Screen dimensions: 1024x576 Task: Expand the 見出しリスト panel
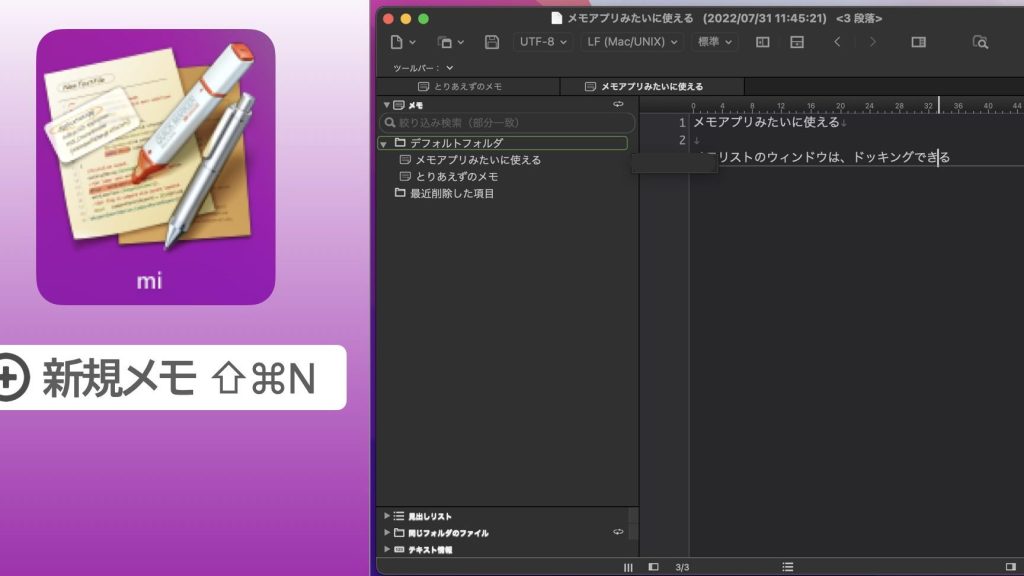pyautogui.click(x=387, y=516)
